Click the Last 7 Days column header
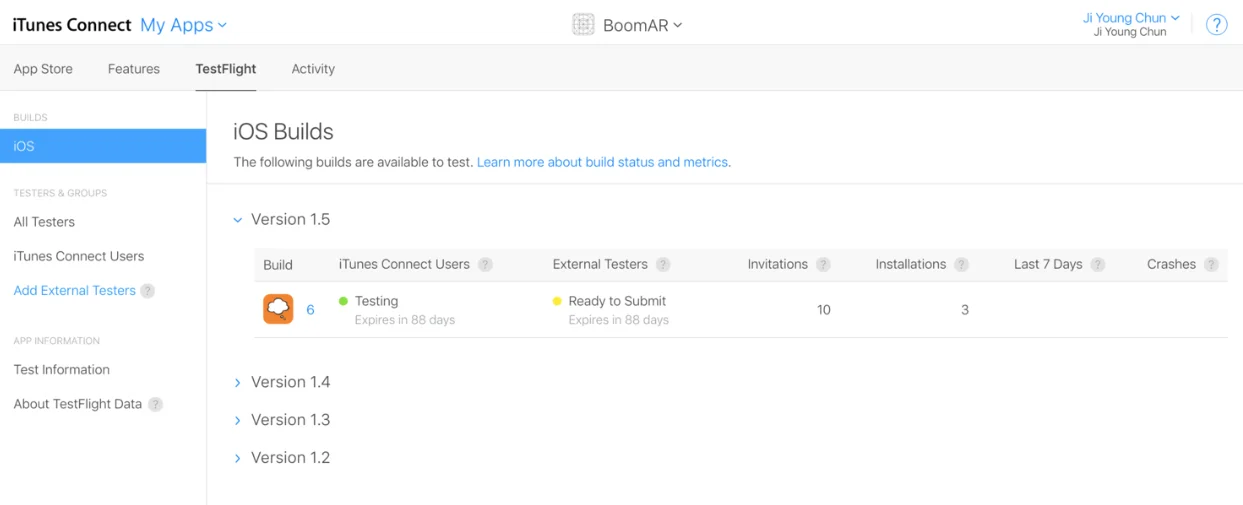 pyautogui.click(x=1048, y=265)
